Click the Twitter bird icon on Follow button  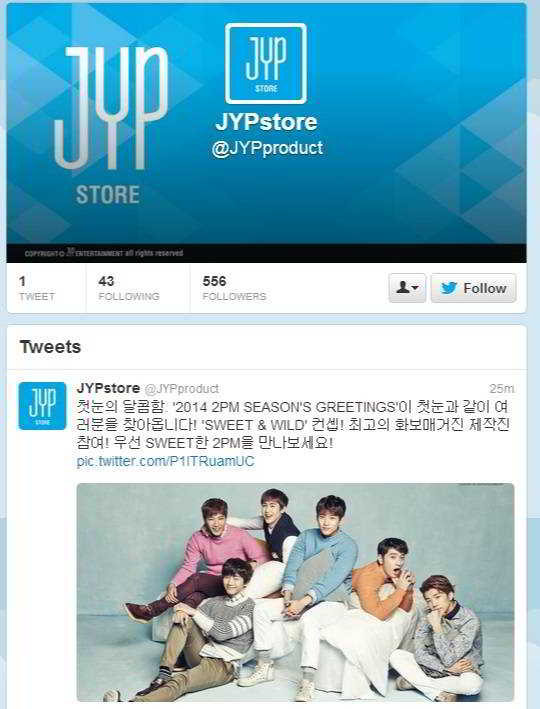point(449,288)
